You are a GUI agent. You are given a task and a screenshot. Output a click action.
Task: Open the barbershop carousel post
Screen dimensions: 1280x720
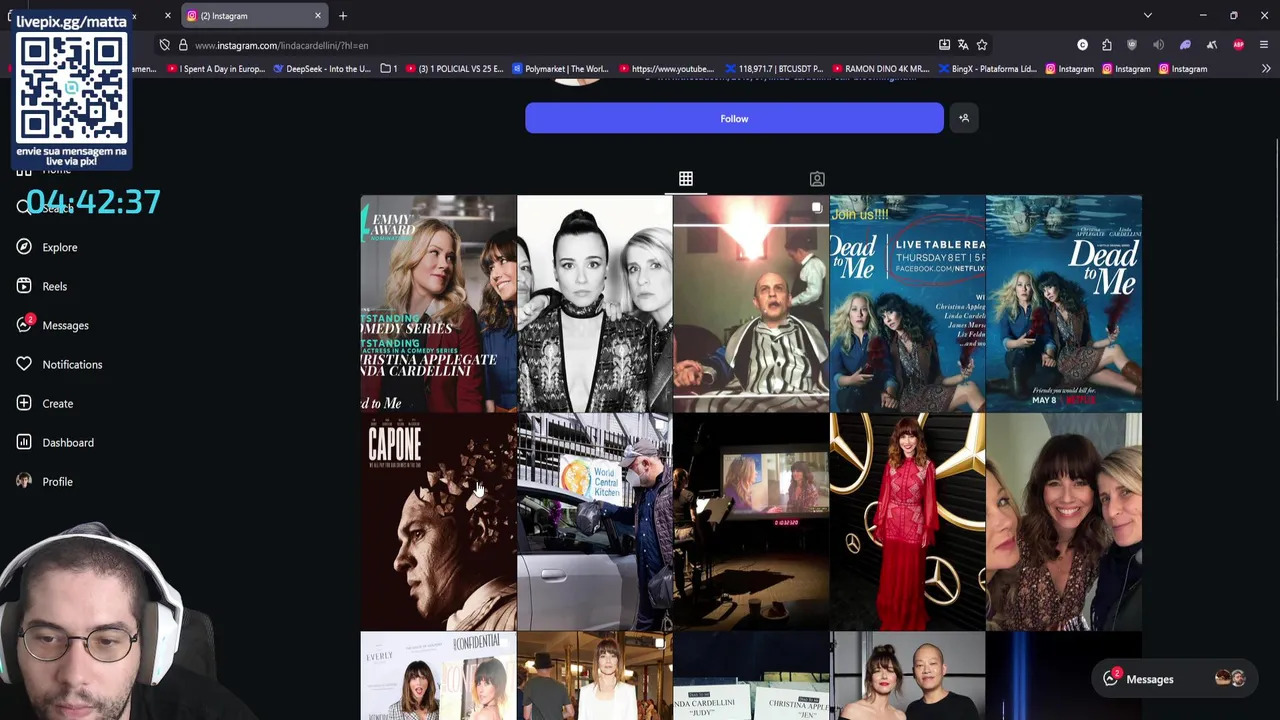[x=750, y=303]
